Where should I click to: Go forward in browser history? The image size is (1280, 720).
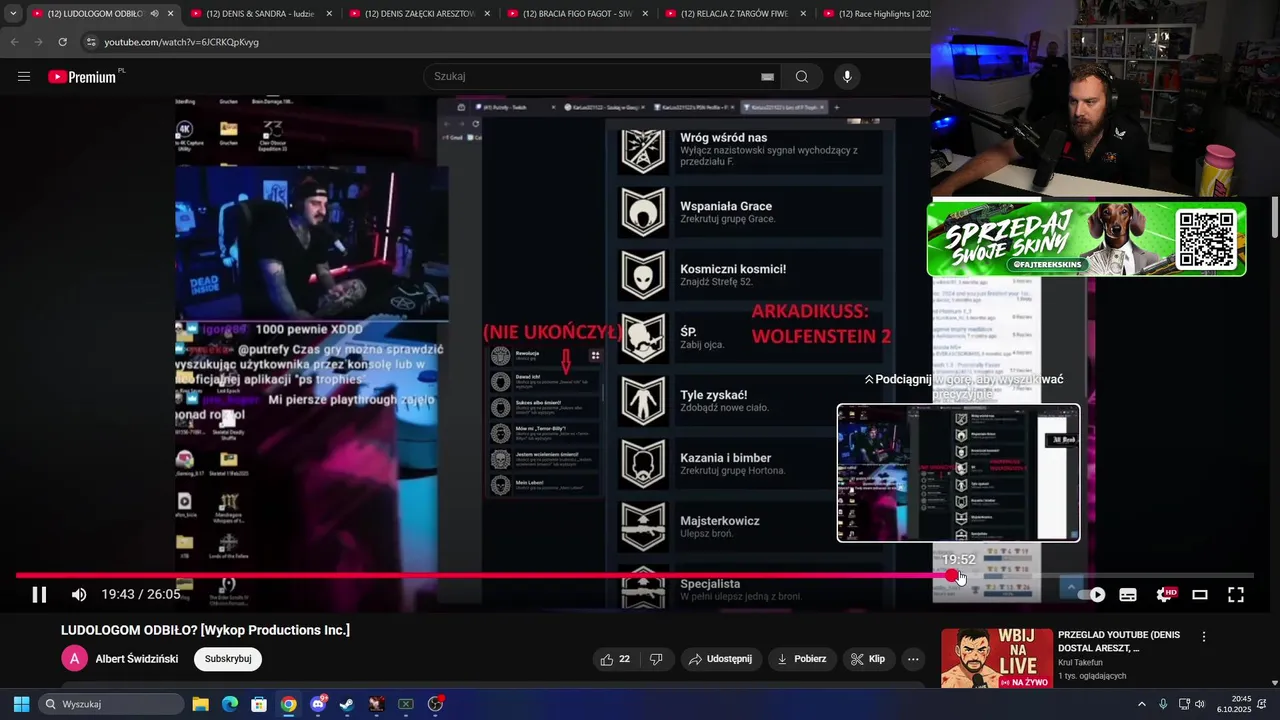pos(38,42)
